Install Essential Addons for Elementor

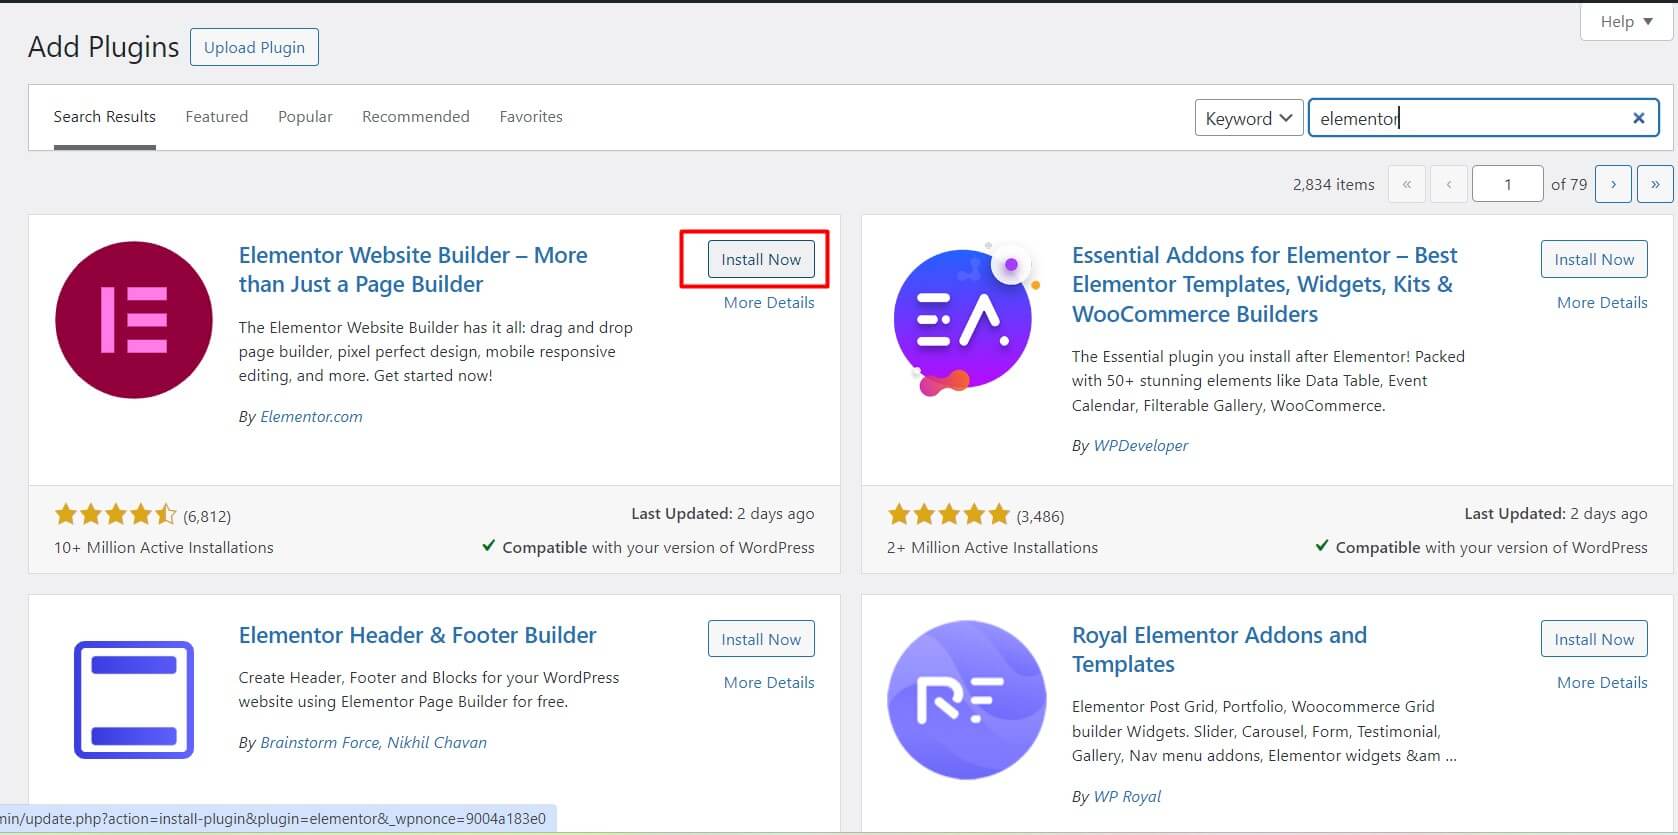point(1594,259)
